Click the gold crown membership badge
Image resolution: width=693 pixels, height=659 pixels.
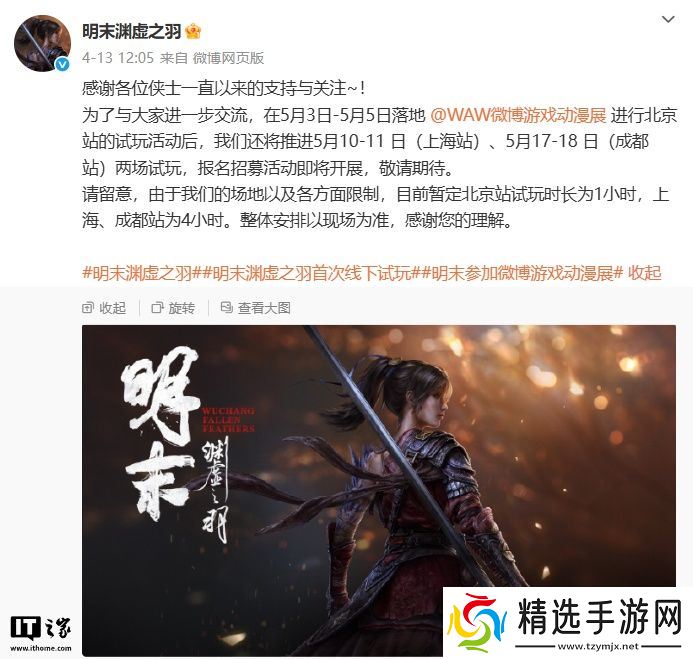194,31
